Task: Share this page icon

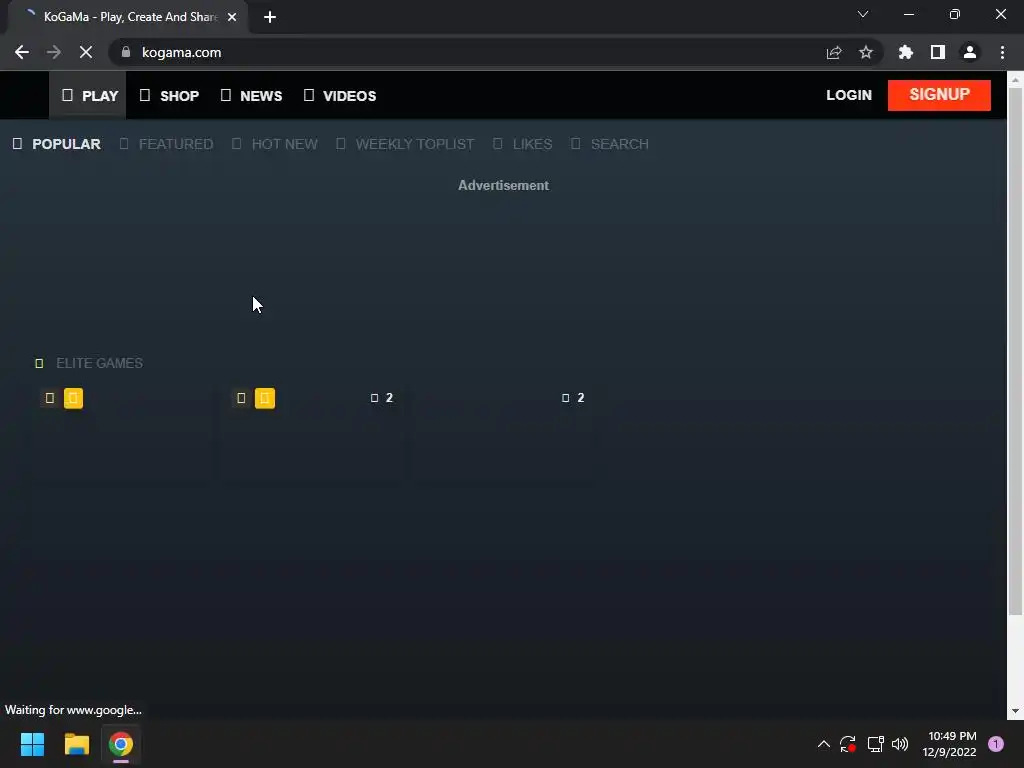Action: (x=833, y=52)
